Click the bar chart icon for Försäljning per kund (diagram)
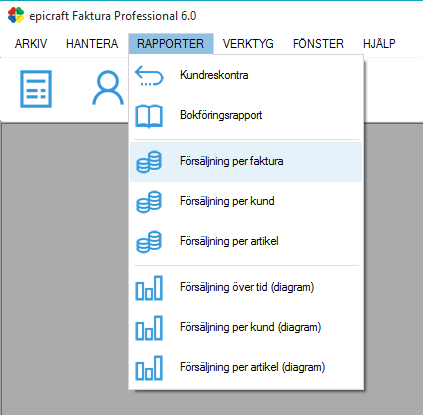The height and width of the screenshot is (415, 423). click(149, 328)
